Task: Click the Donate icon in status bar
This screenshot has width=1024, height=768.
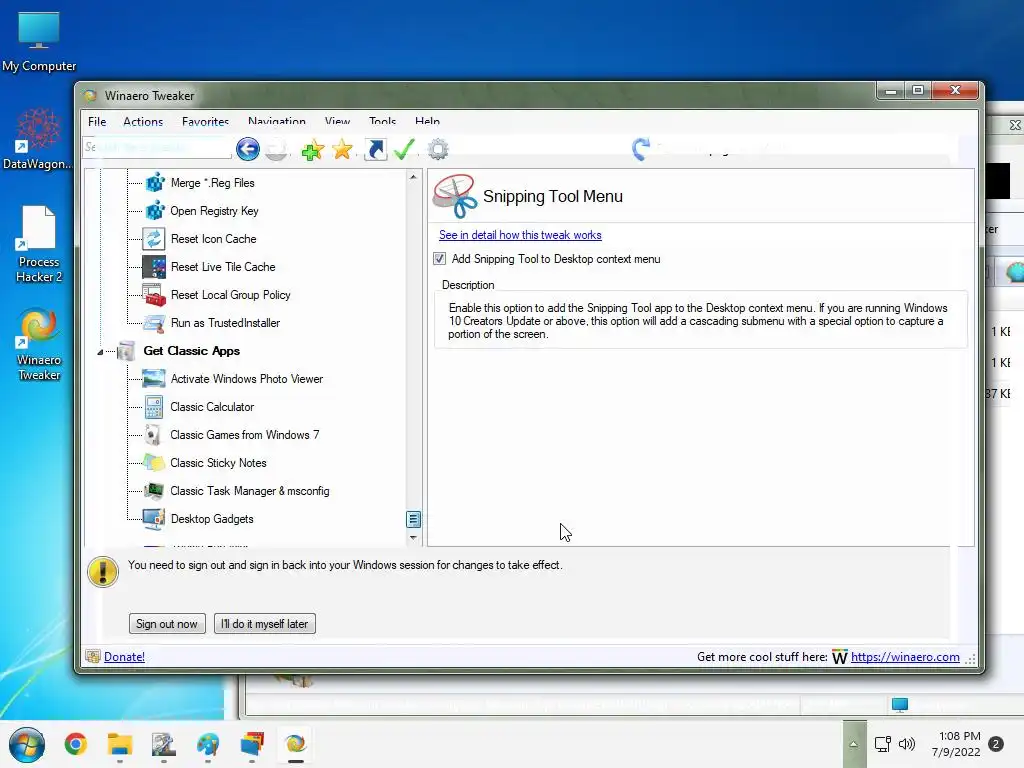Action: pyautogui.click(x=93, y=656)
